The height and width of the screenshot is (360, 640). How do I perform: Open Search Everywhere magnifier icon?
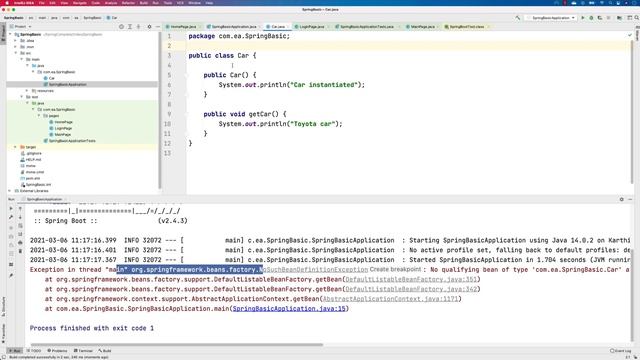pos(636,18)
